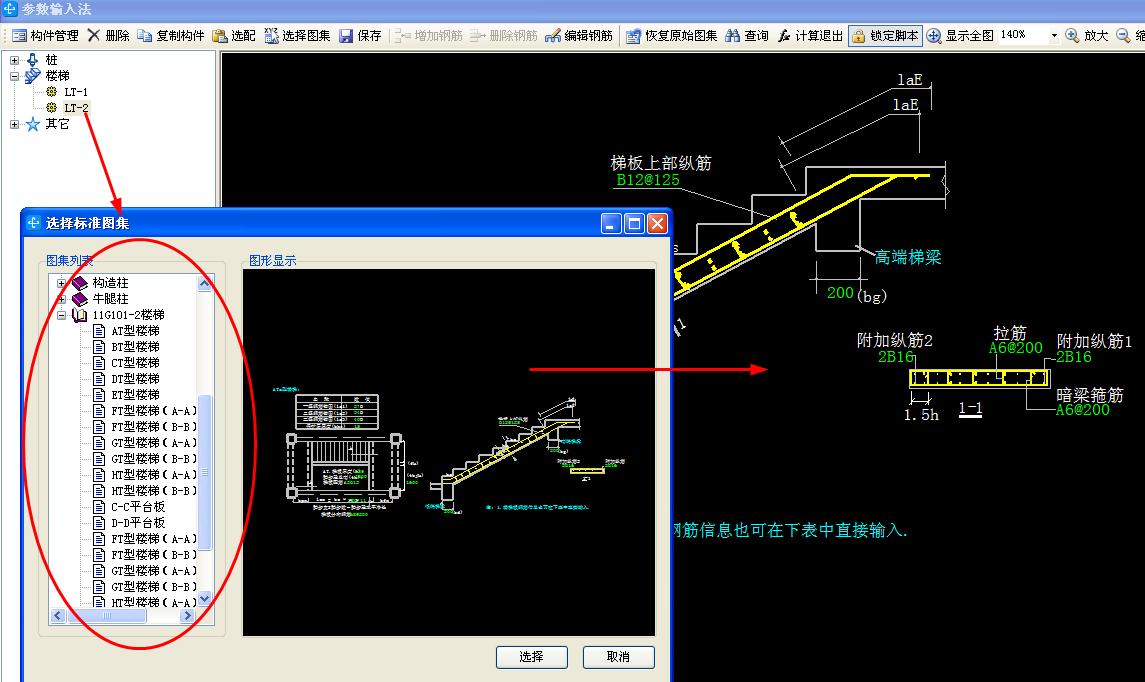Click the atlas list vertical scrollbar thumb

204,472
